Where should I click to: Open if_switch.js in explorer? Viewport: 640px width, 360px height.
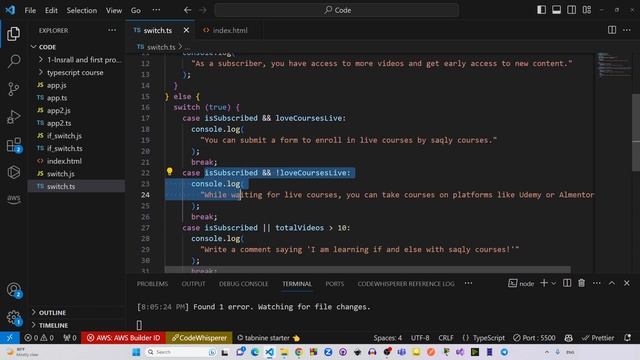tap(76, 136)
